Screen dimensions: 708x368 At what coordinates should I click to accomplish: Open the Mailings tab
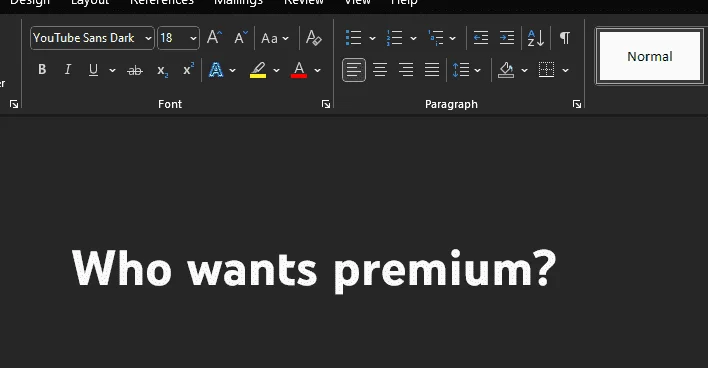tap(238, 2)
